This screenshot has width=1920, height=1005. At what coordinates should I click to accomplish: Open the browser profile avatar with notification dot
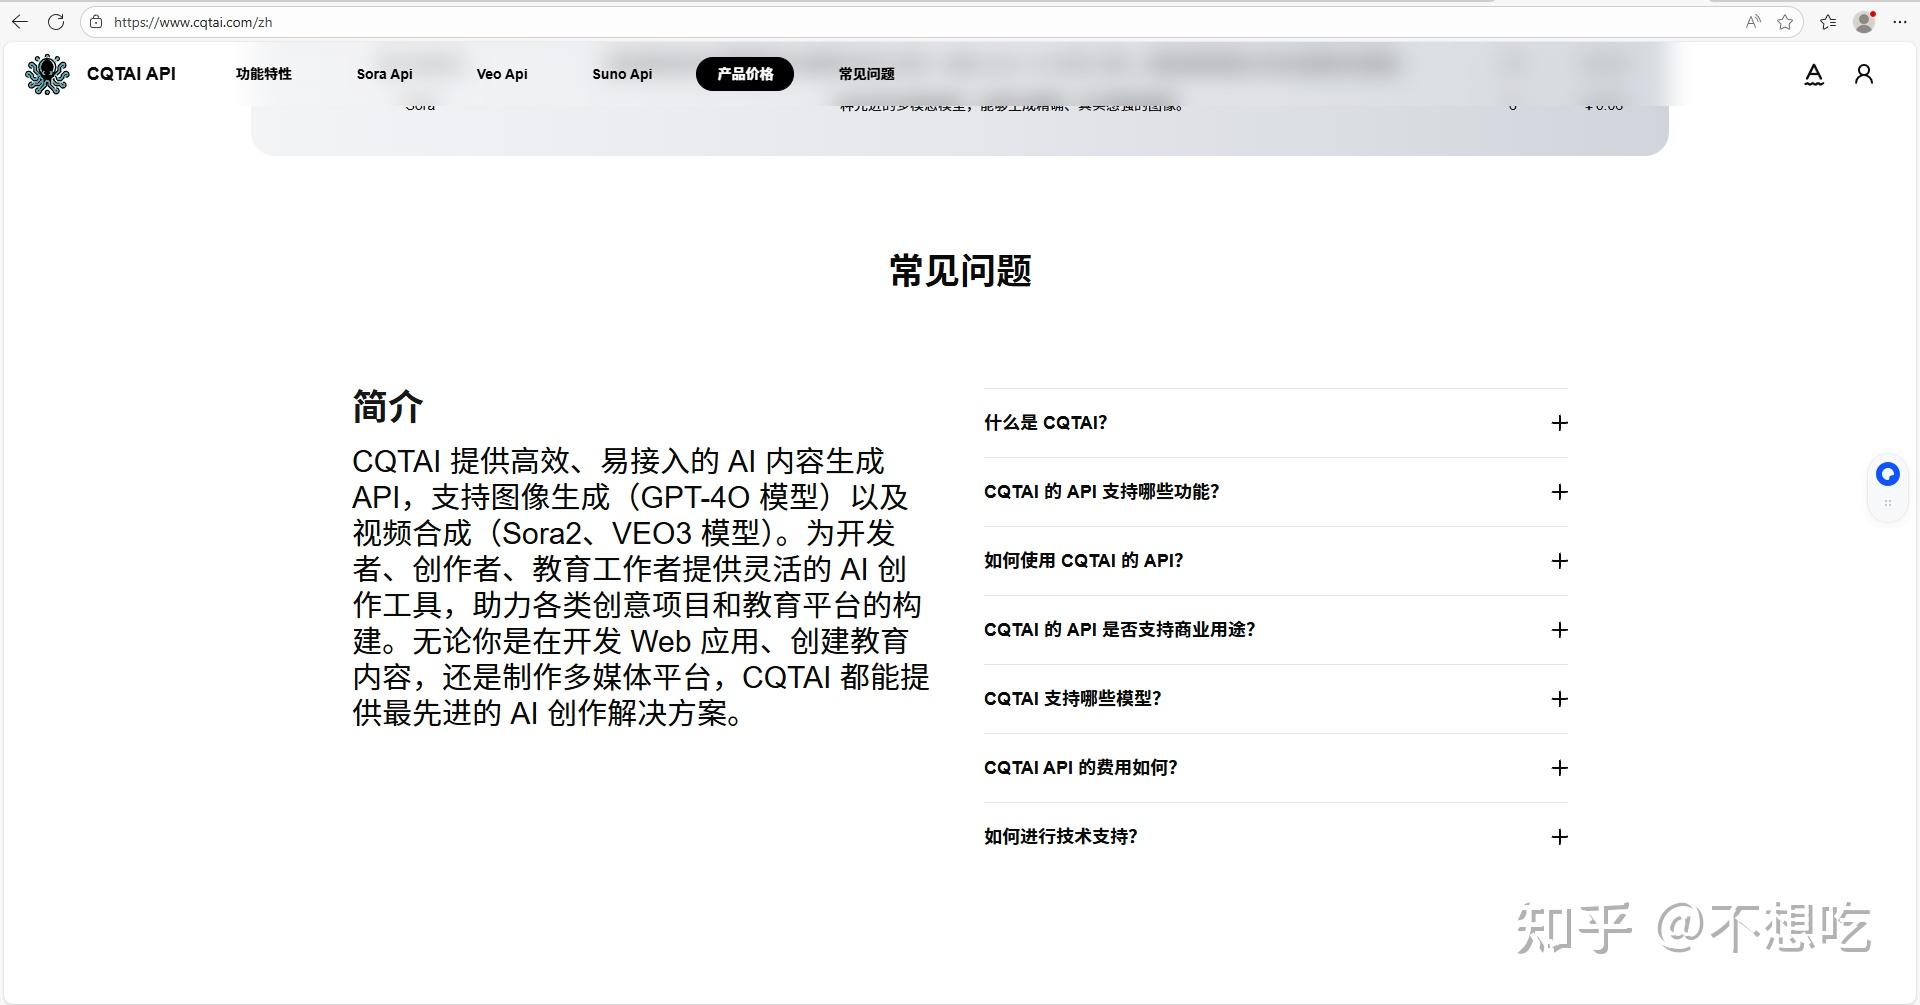point(1864,21)
